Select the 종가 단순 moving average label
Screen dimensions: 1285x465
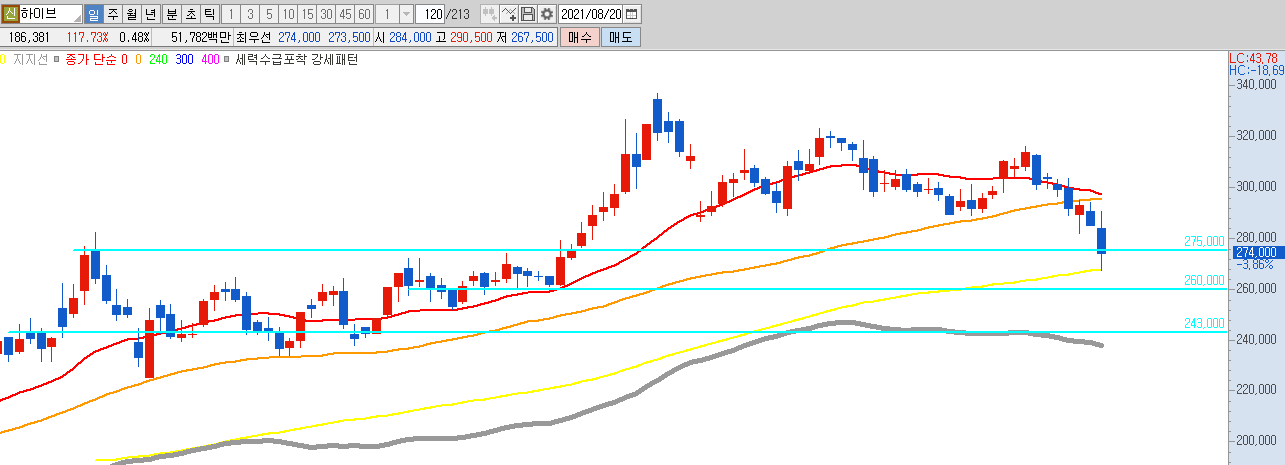[92, 60]
